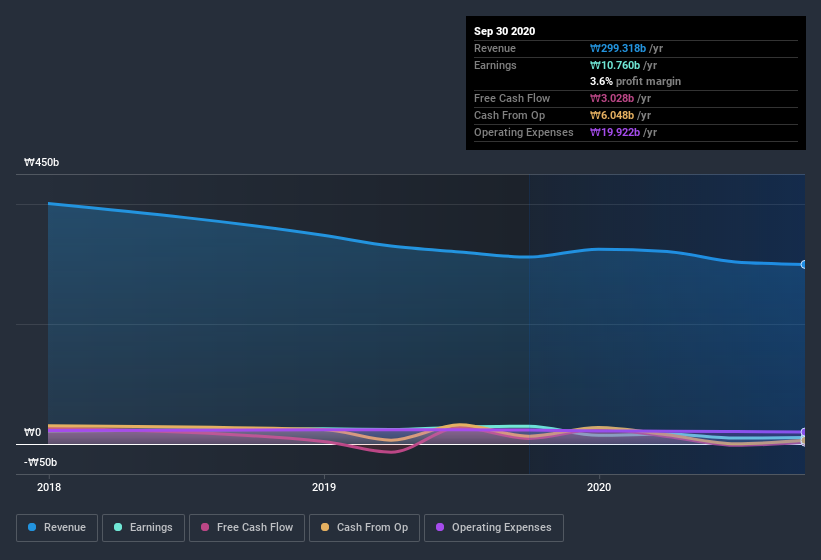Toggle the Free Cash Flow legend button
Image resolution: width=821 pixels, height=560 pixels.
coord(247,528)
